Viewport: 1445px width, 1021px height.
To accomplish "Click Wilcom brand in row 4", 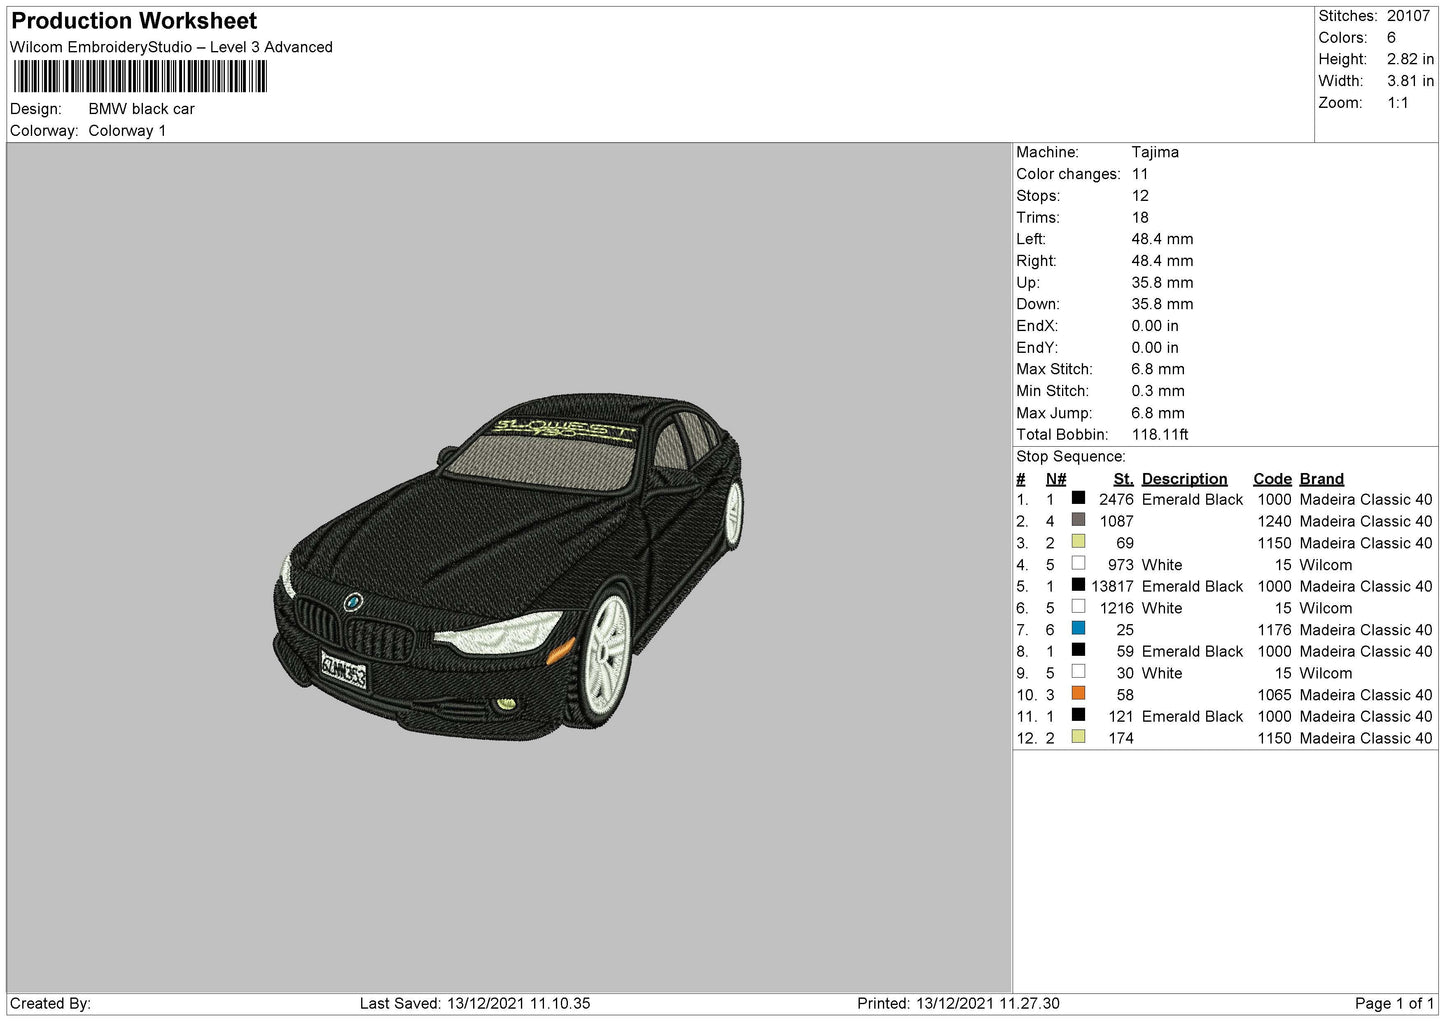I will pyautogui.click(x=1325, y=565).
